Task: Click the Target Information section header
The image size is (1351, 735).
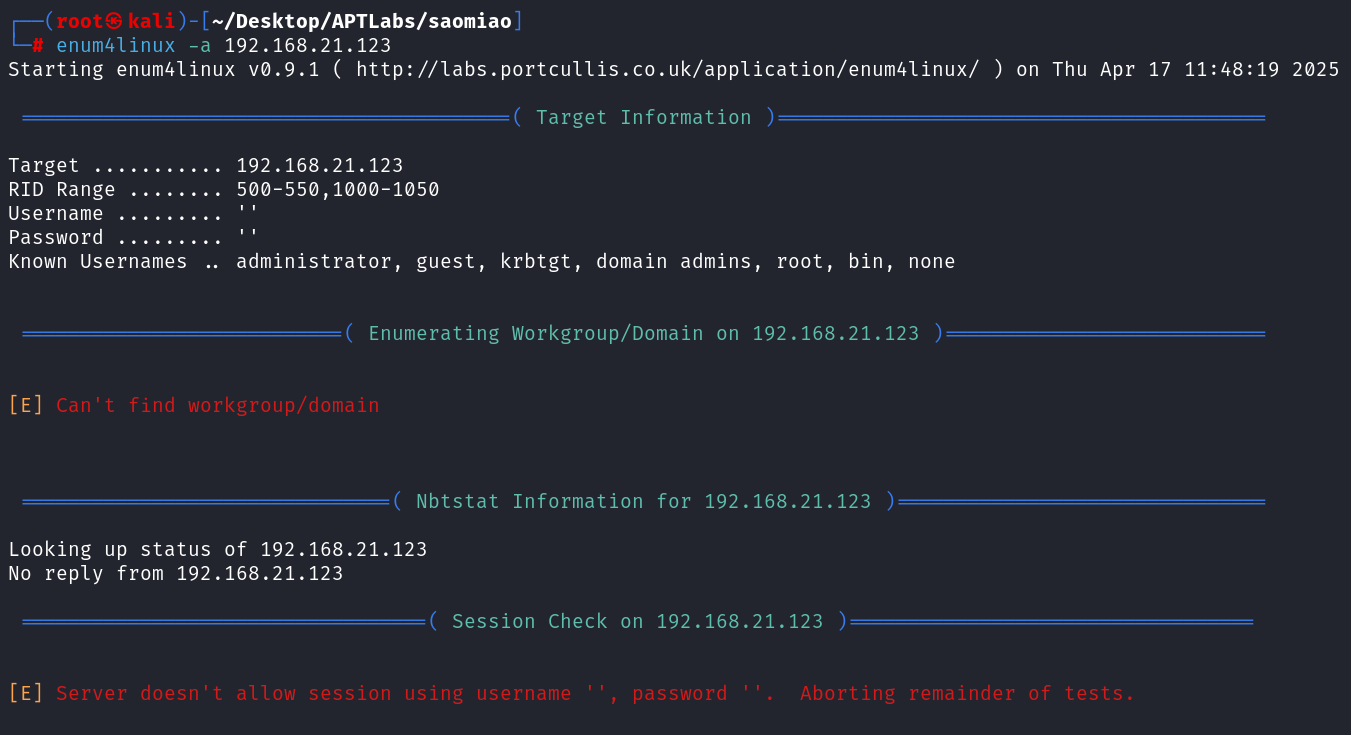Action: click(x=643, y=117)
